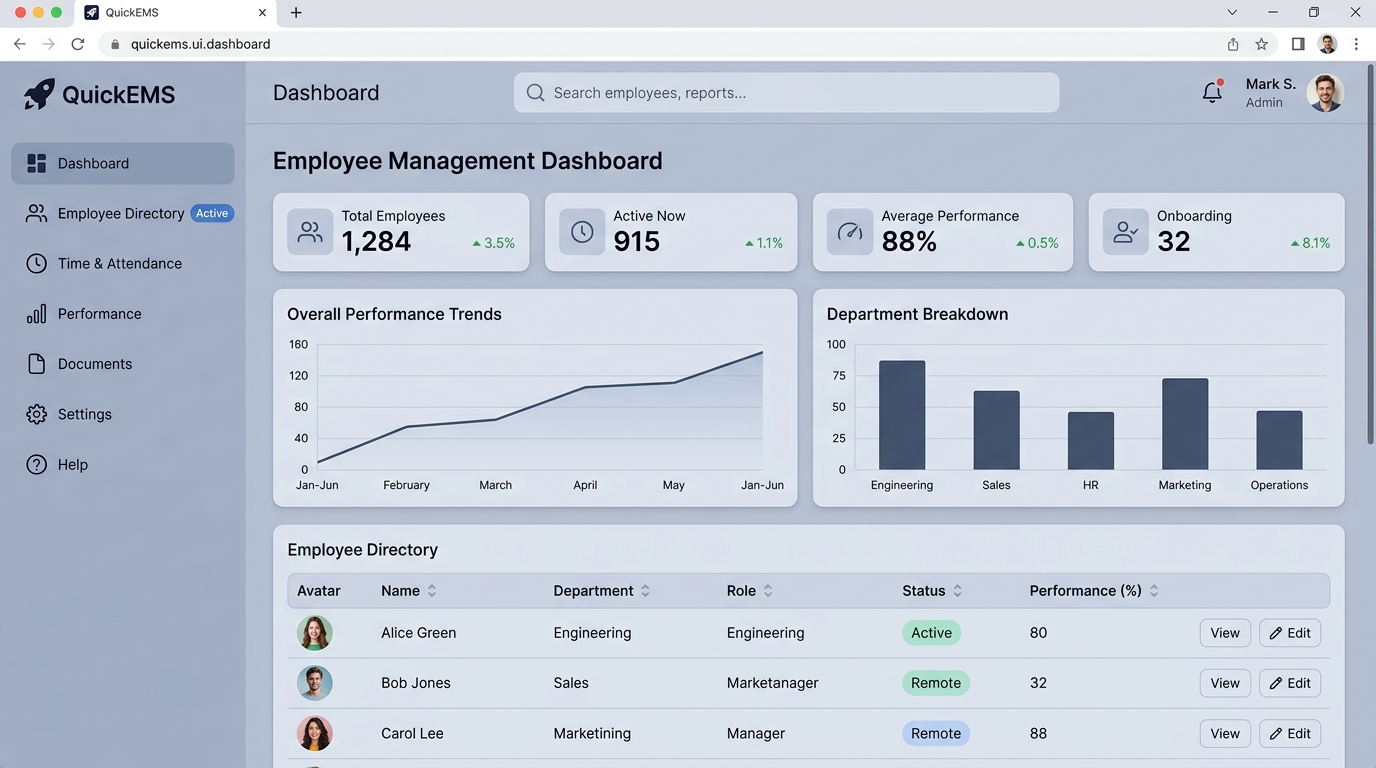Click the search magnifier icon
The width and height of the screenshot is (1376, 768).
coord(536,93)
